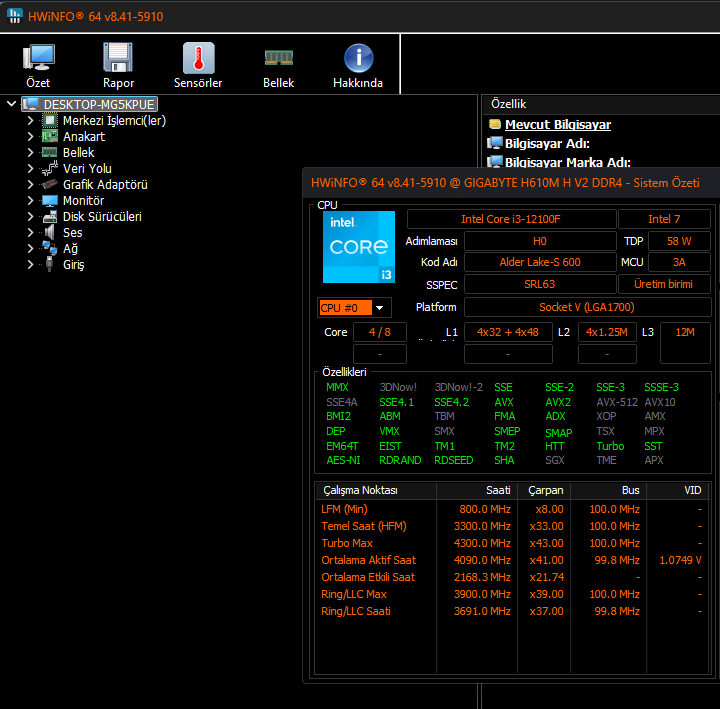Click the Mevcut Bilgisayar link
The width and height of the screenshot is (720, 709).
[558, 124]
